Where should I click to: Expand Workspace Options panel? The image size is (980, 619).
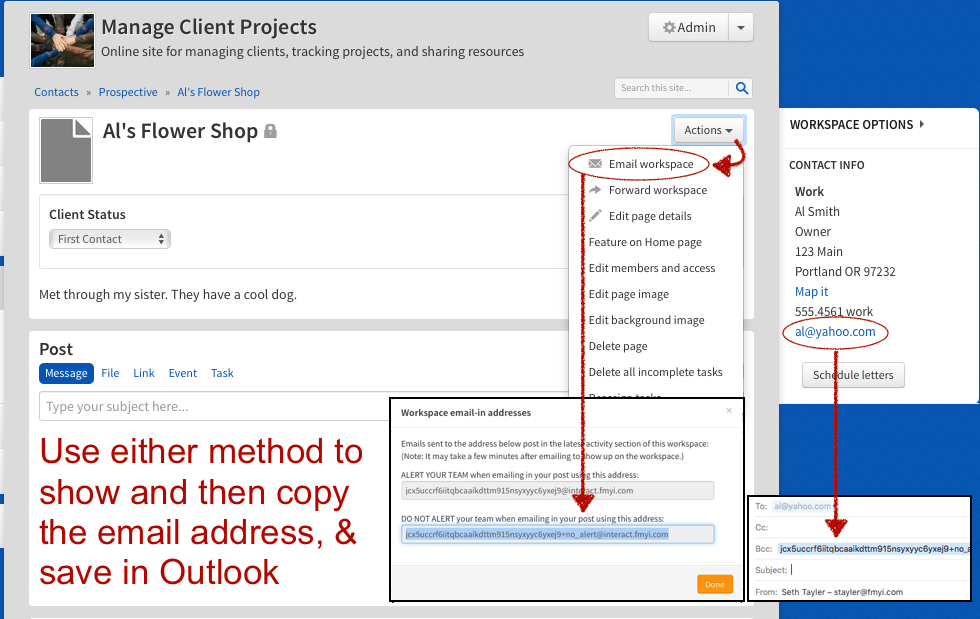[856, 125]
